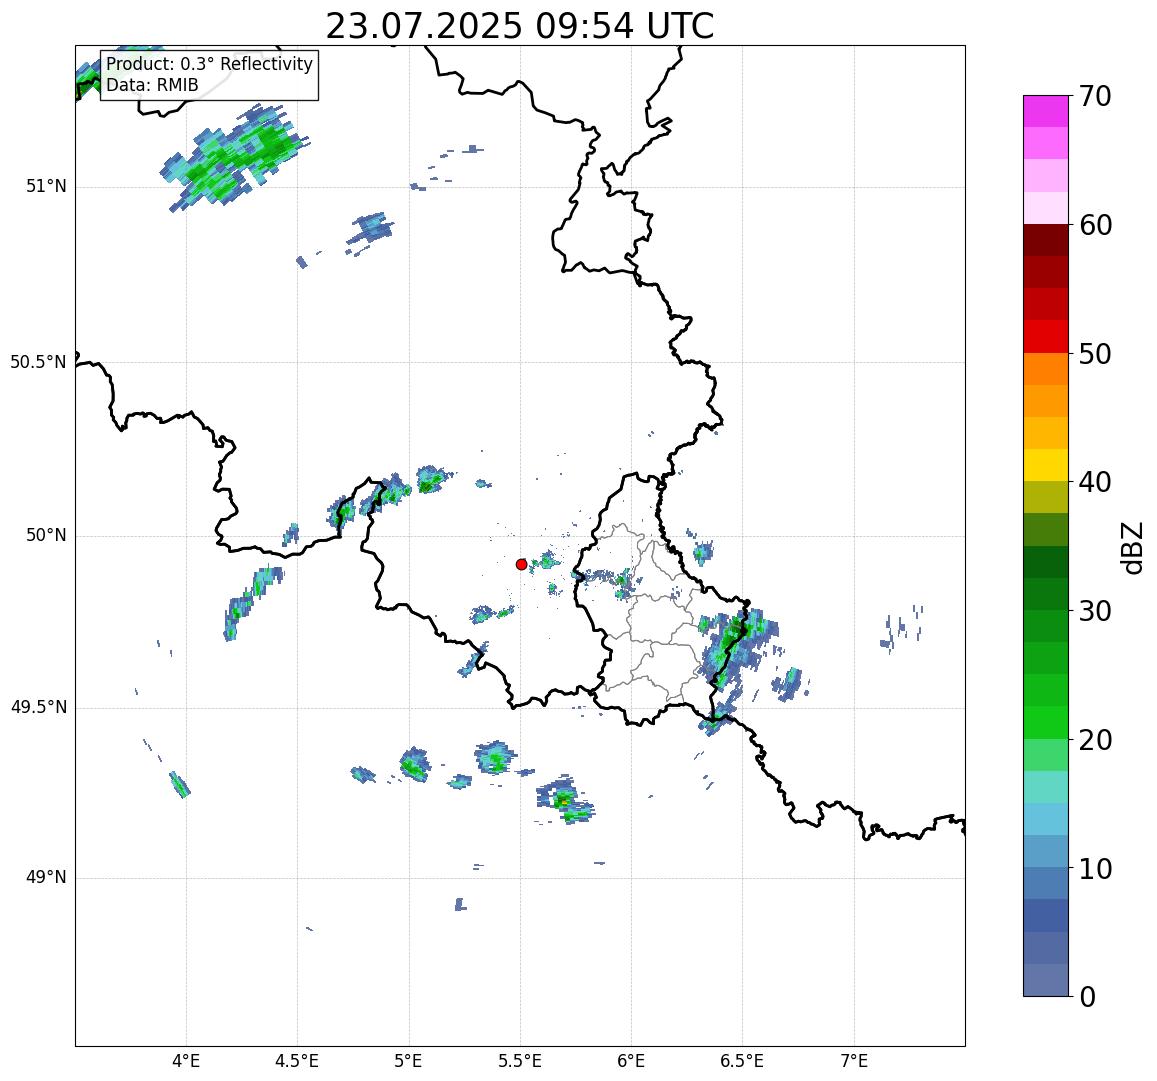The width and height of the screenshot is (1157, 1081).
Task: Click the '4.5°E' longitude label
Action: point(297,1061)
